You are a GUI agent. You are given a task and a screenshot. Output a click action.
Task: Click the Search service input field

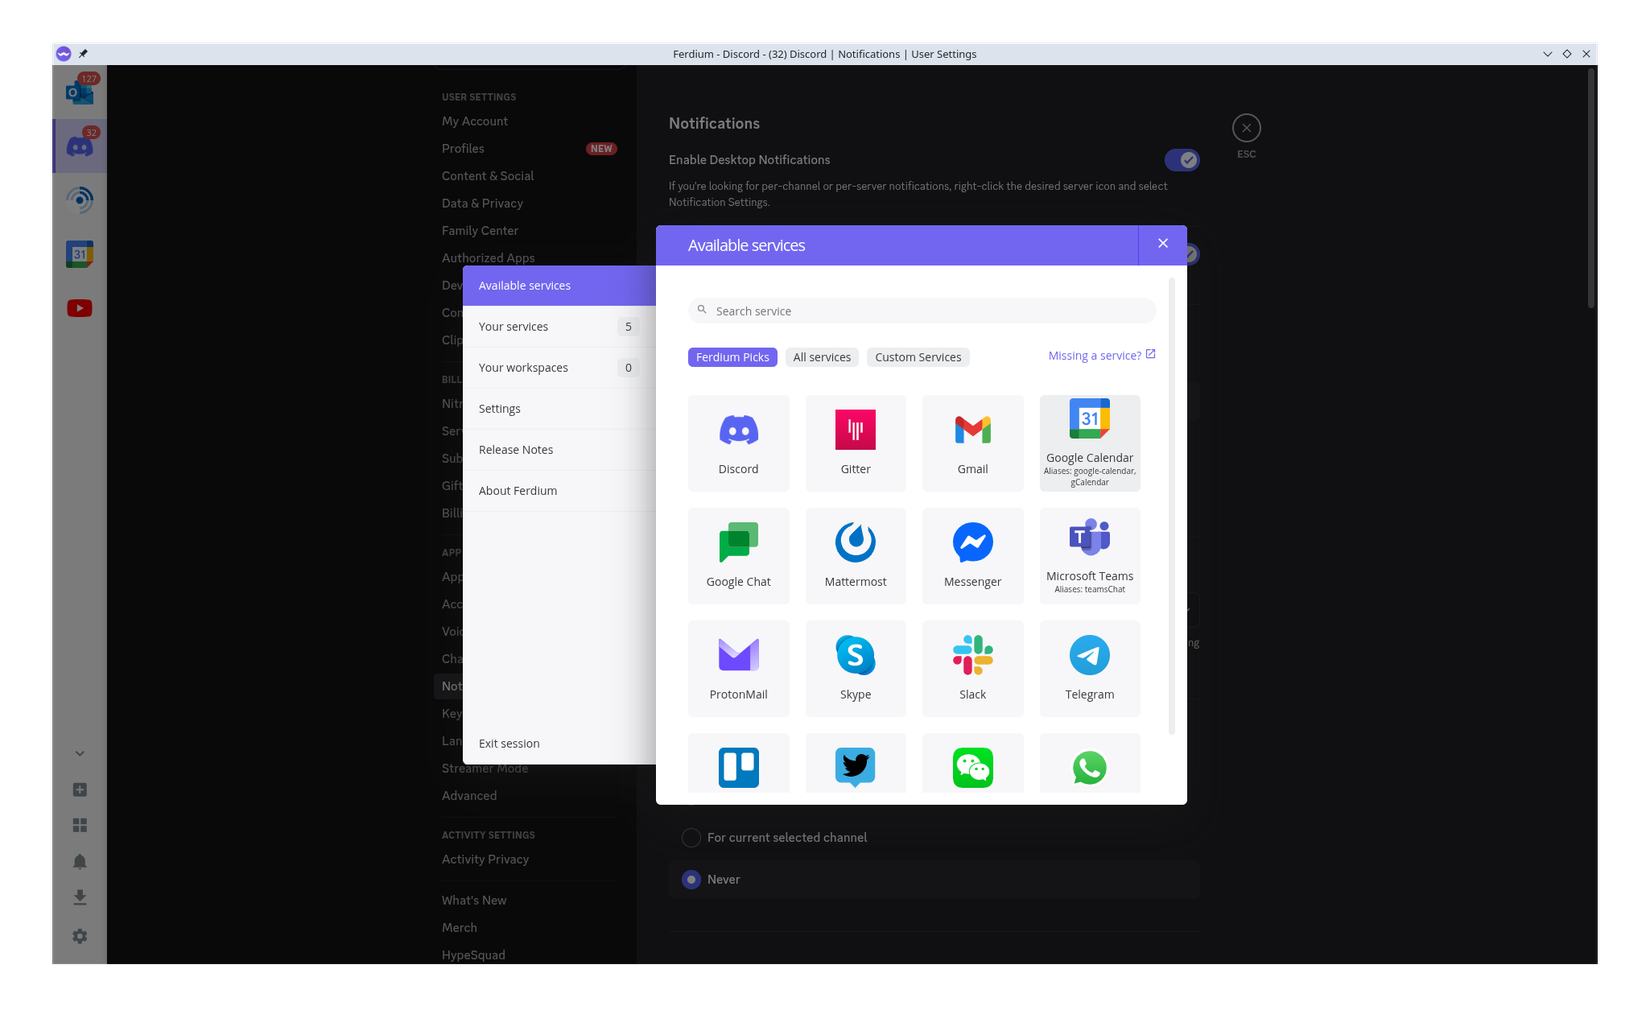point(921,310)
